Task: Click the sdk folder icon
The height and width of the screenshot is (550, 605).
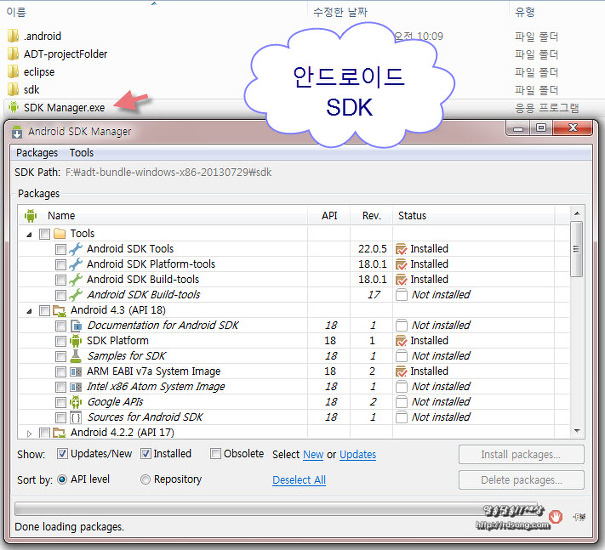Action: 13,90
